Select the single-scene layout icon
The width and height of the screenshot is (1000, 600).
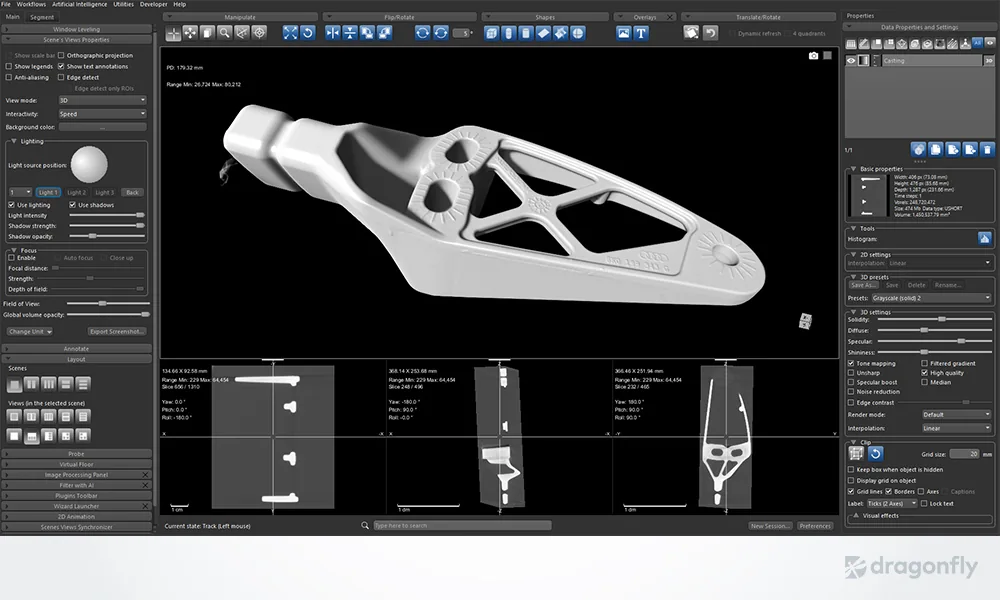pos(14,384)
